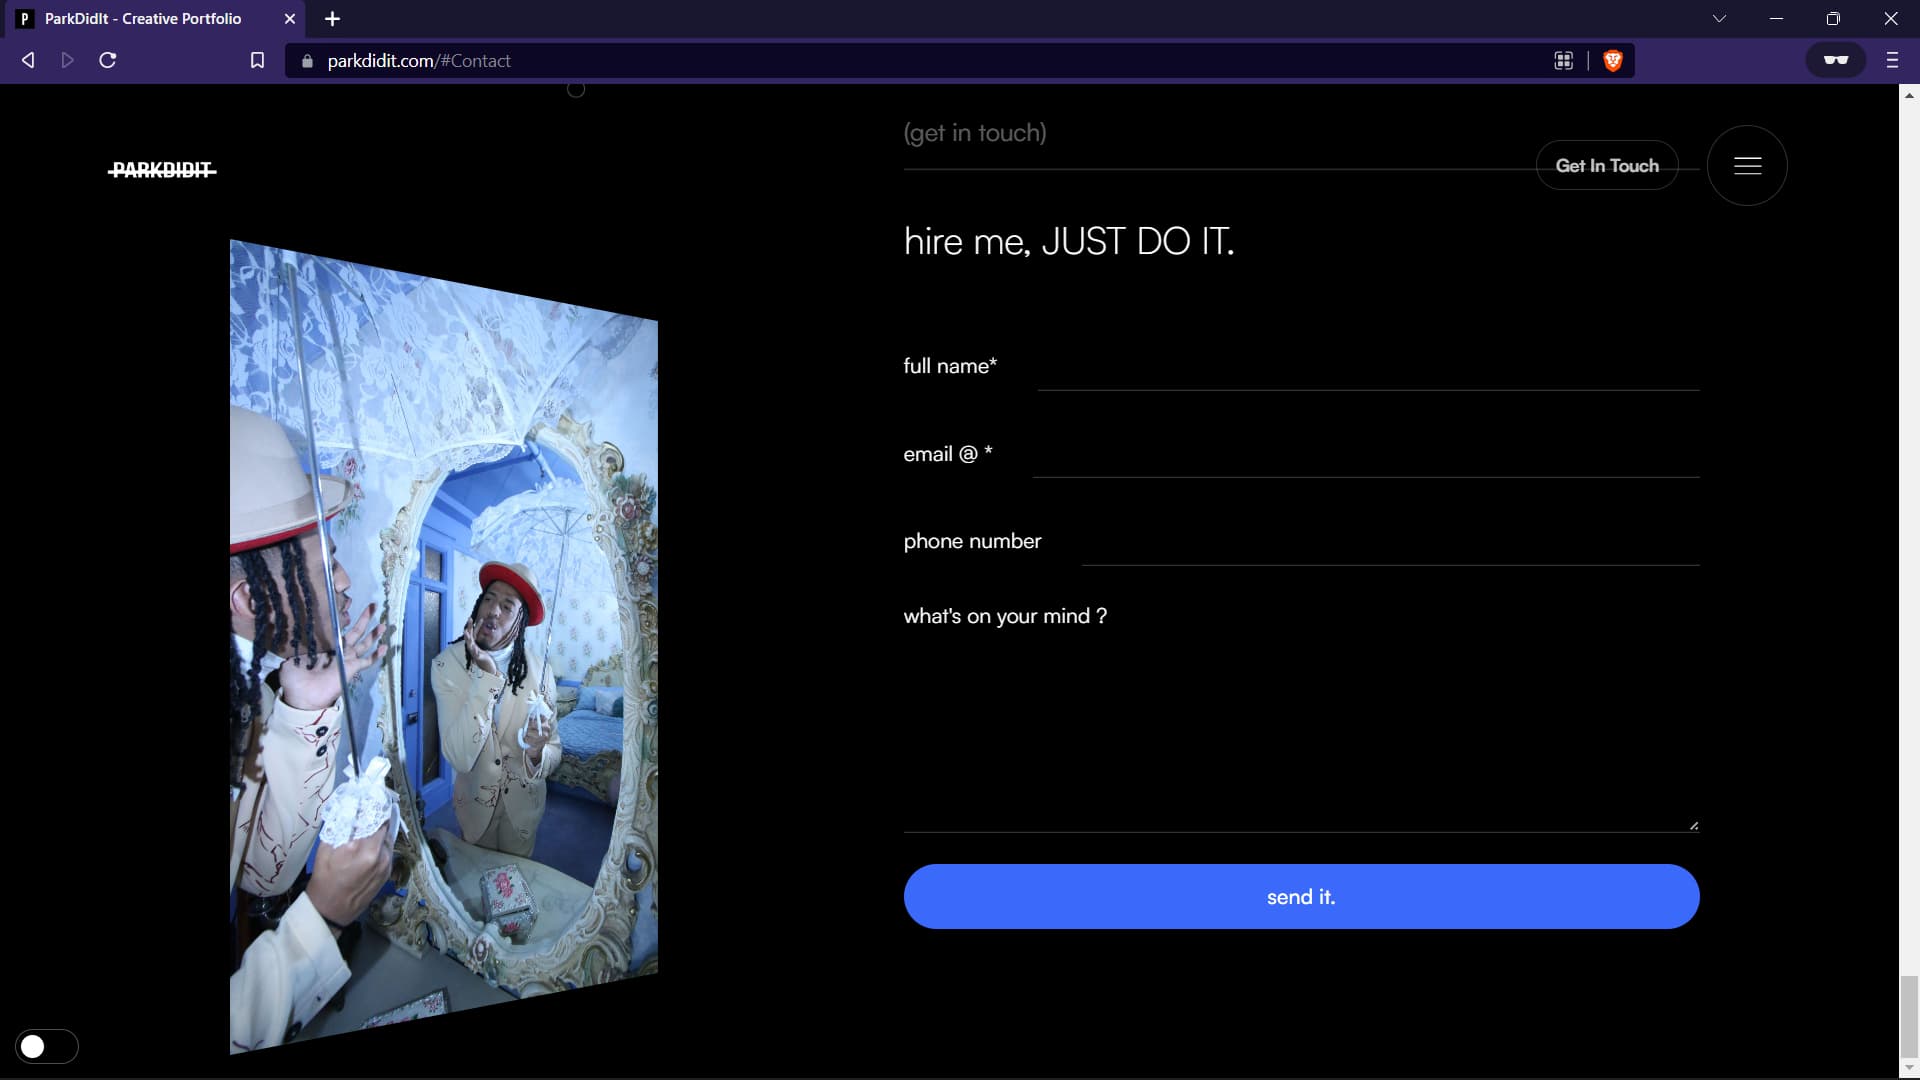Open the browser main menu
This screenshot has height=1080, width=1920.
[1892, 60]
